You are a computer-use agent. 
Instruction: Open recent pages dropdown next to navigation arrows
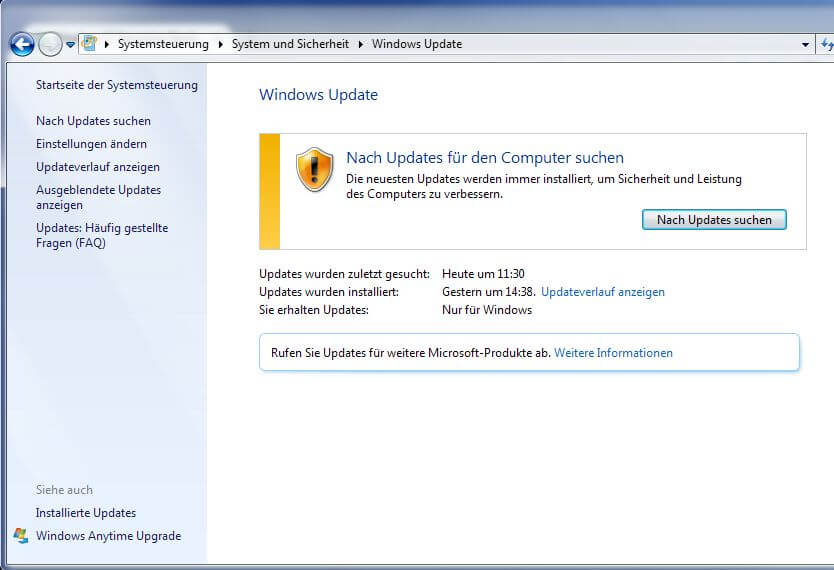tap(70, 45)
